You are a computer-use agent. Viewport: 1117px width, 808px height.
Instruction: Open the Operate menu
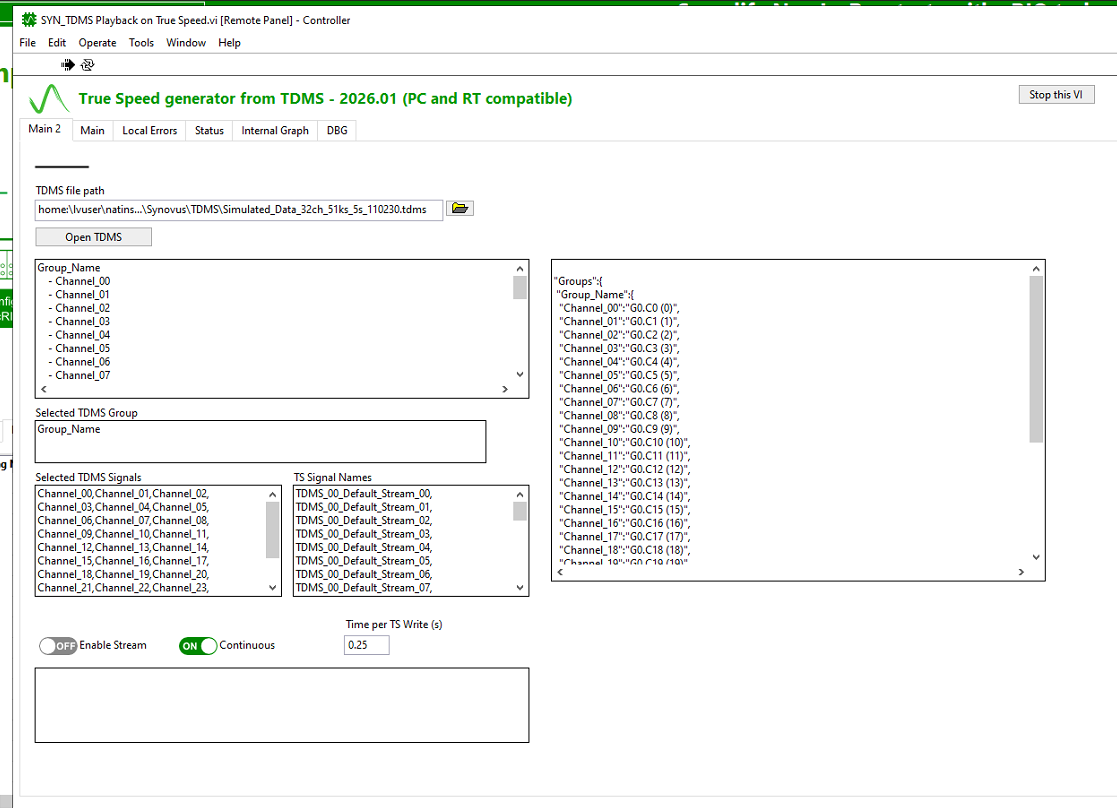(x=97, y=43)
